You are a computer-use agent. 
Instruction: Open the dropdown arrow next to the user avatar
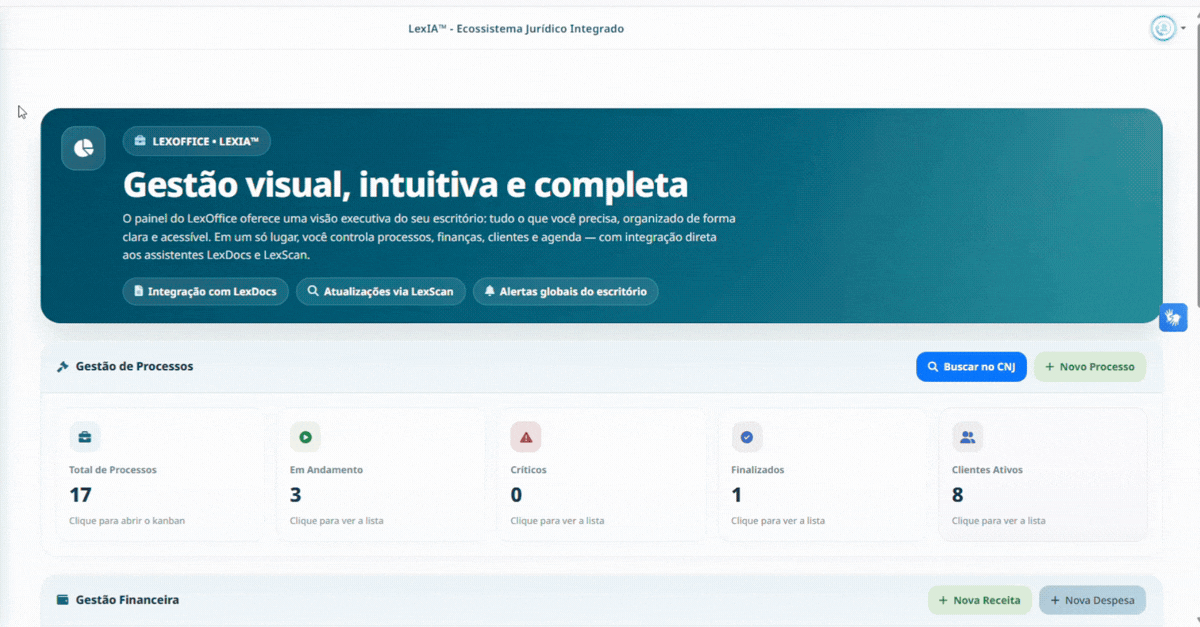1182,29
